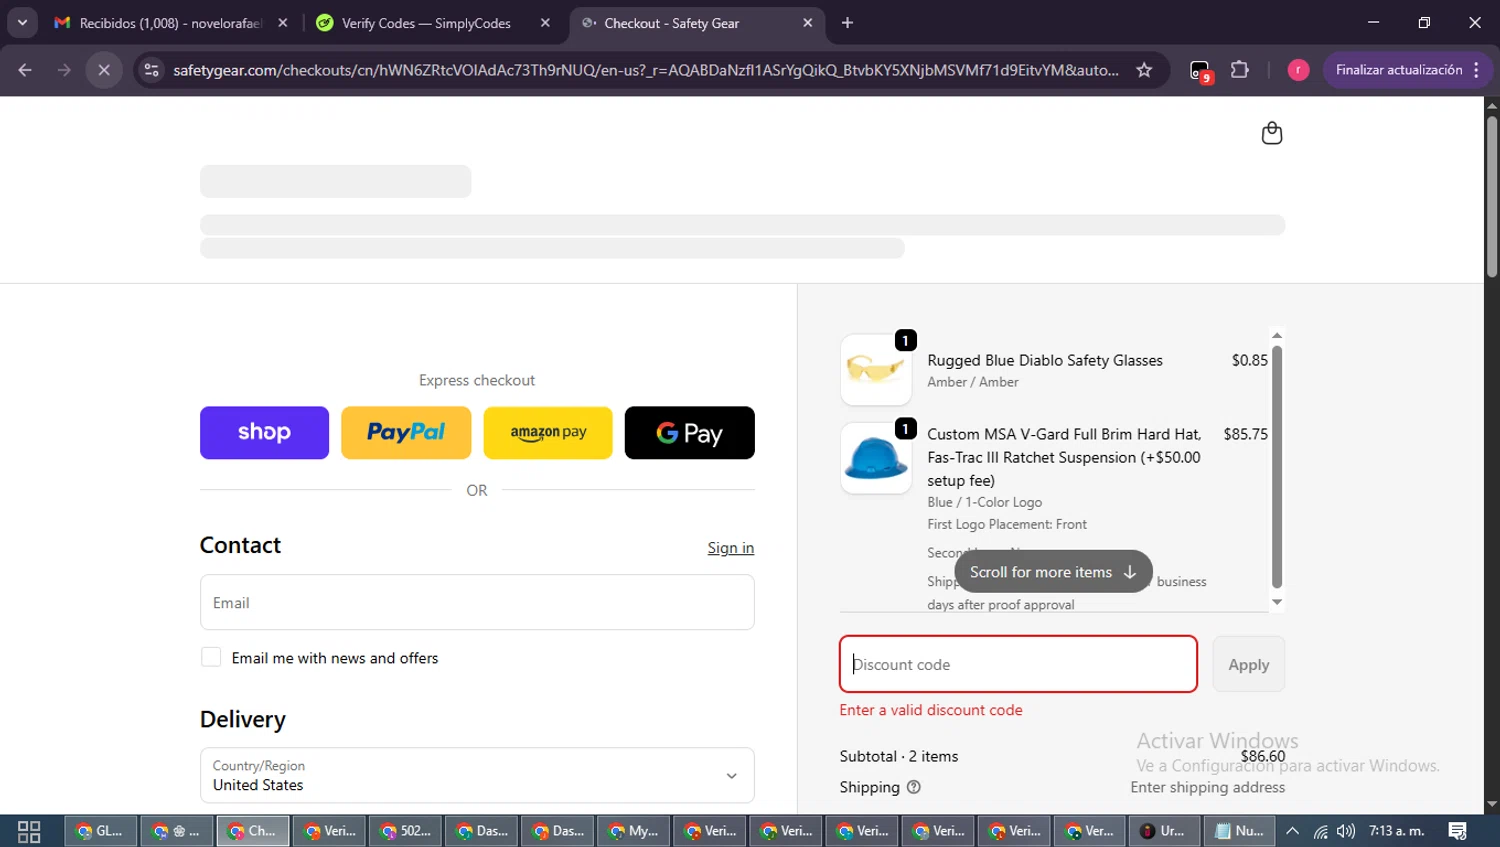The image size is (1500, 847).
Task: Click the browser back arrow
Action: (x=25, y=70)
